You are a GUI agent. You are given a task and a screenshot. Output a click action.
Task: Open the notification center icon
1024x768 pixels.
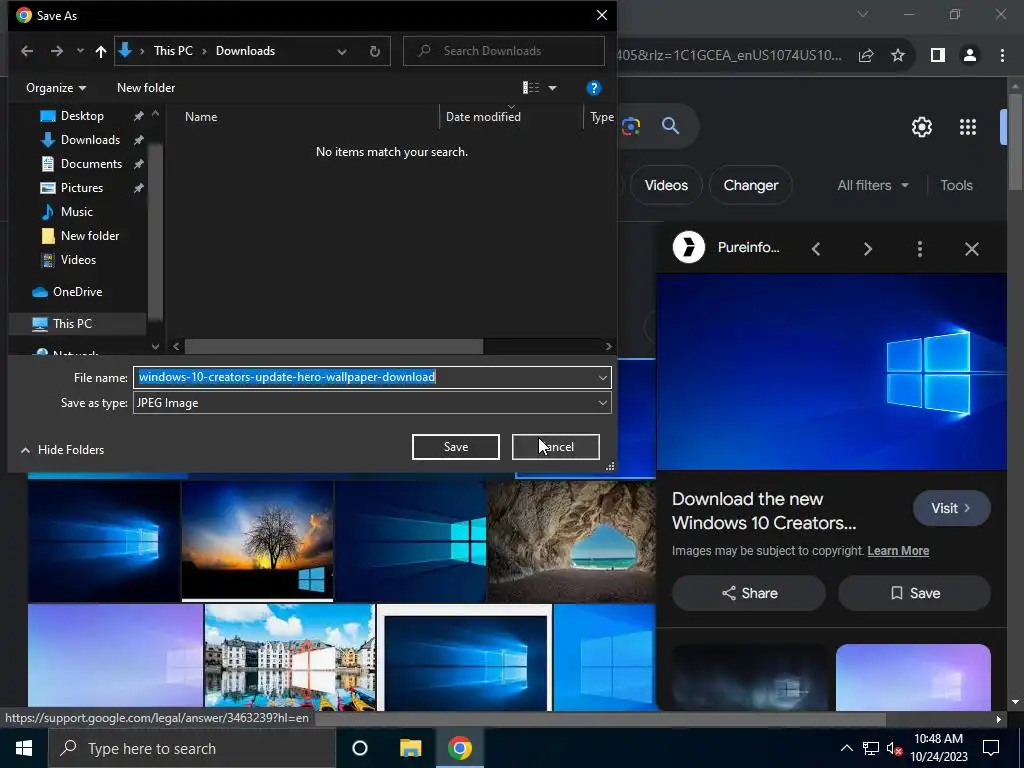[991, 748]
